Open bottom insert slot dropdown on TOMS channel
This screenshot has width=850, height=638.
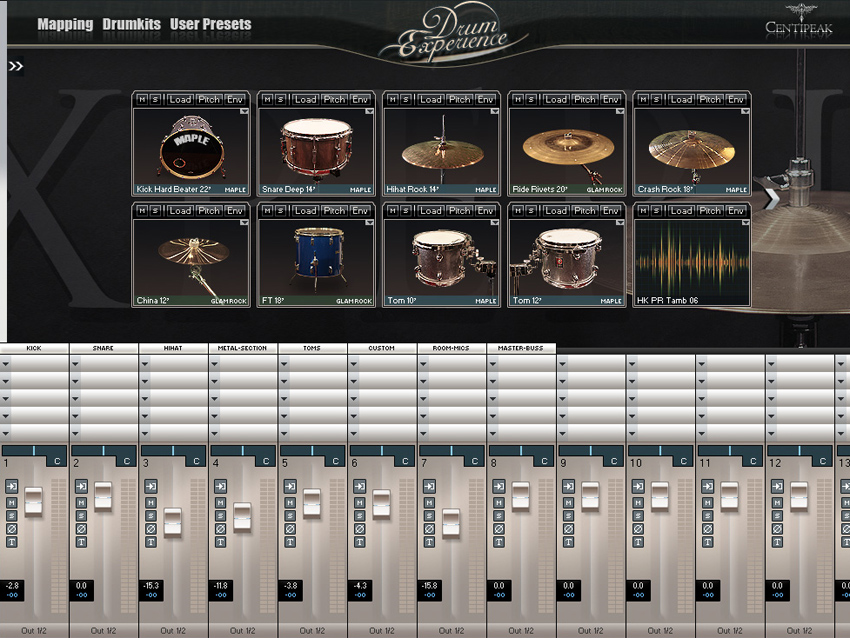click(x=284, y=433)
